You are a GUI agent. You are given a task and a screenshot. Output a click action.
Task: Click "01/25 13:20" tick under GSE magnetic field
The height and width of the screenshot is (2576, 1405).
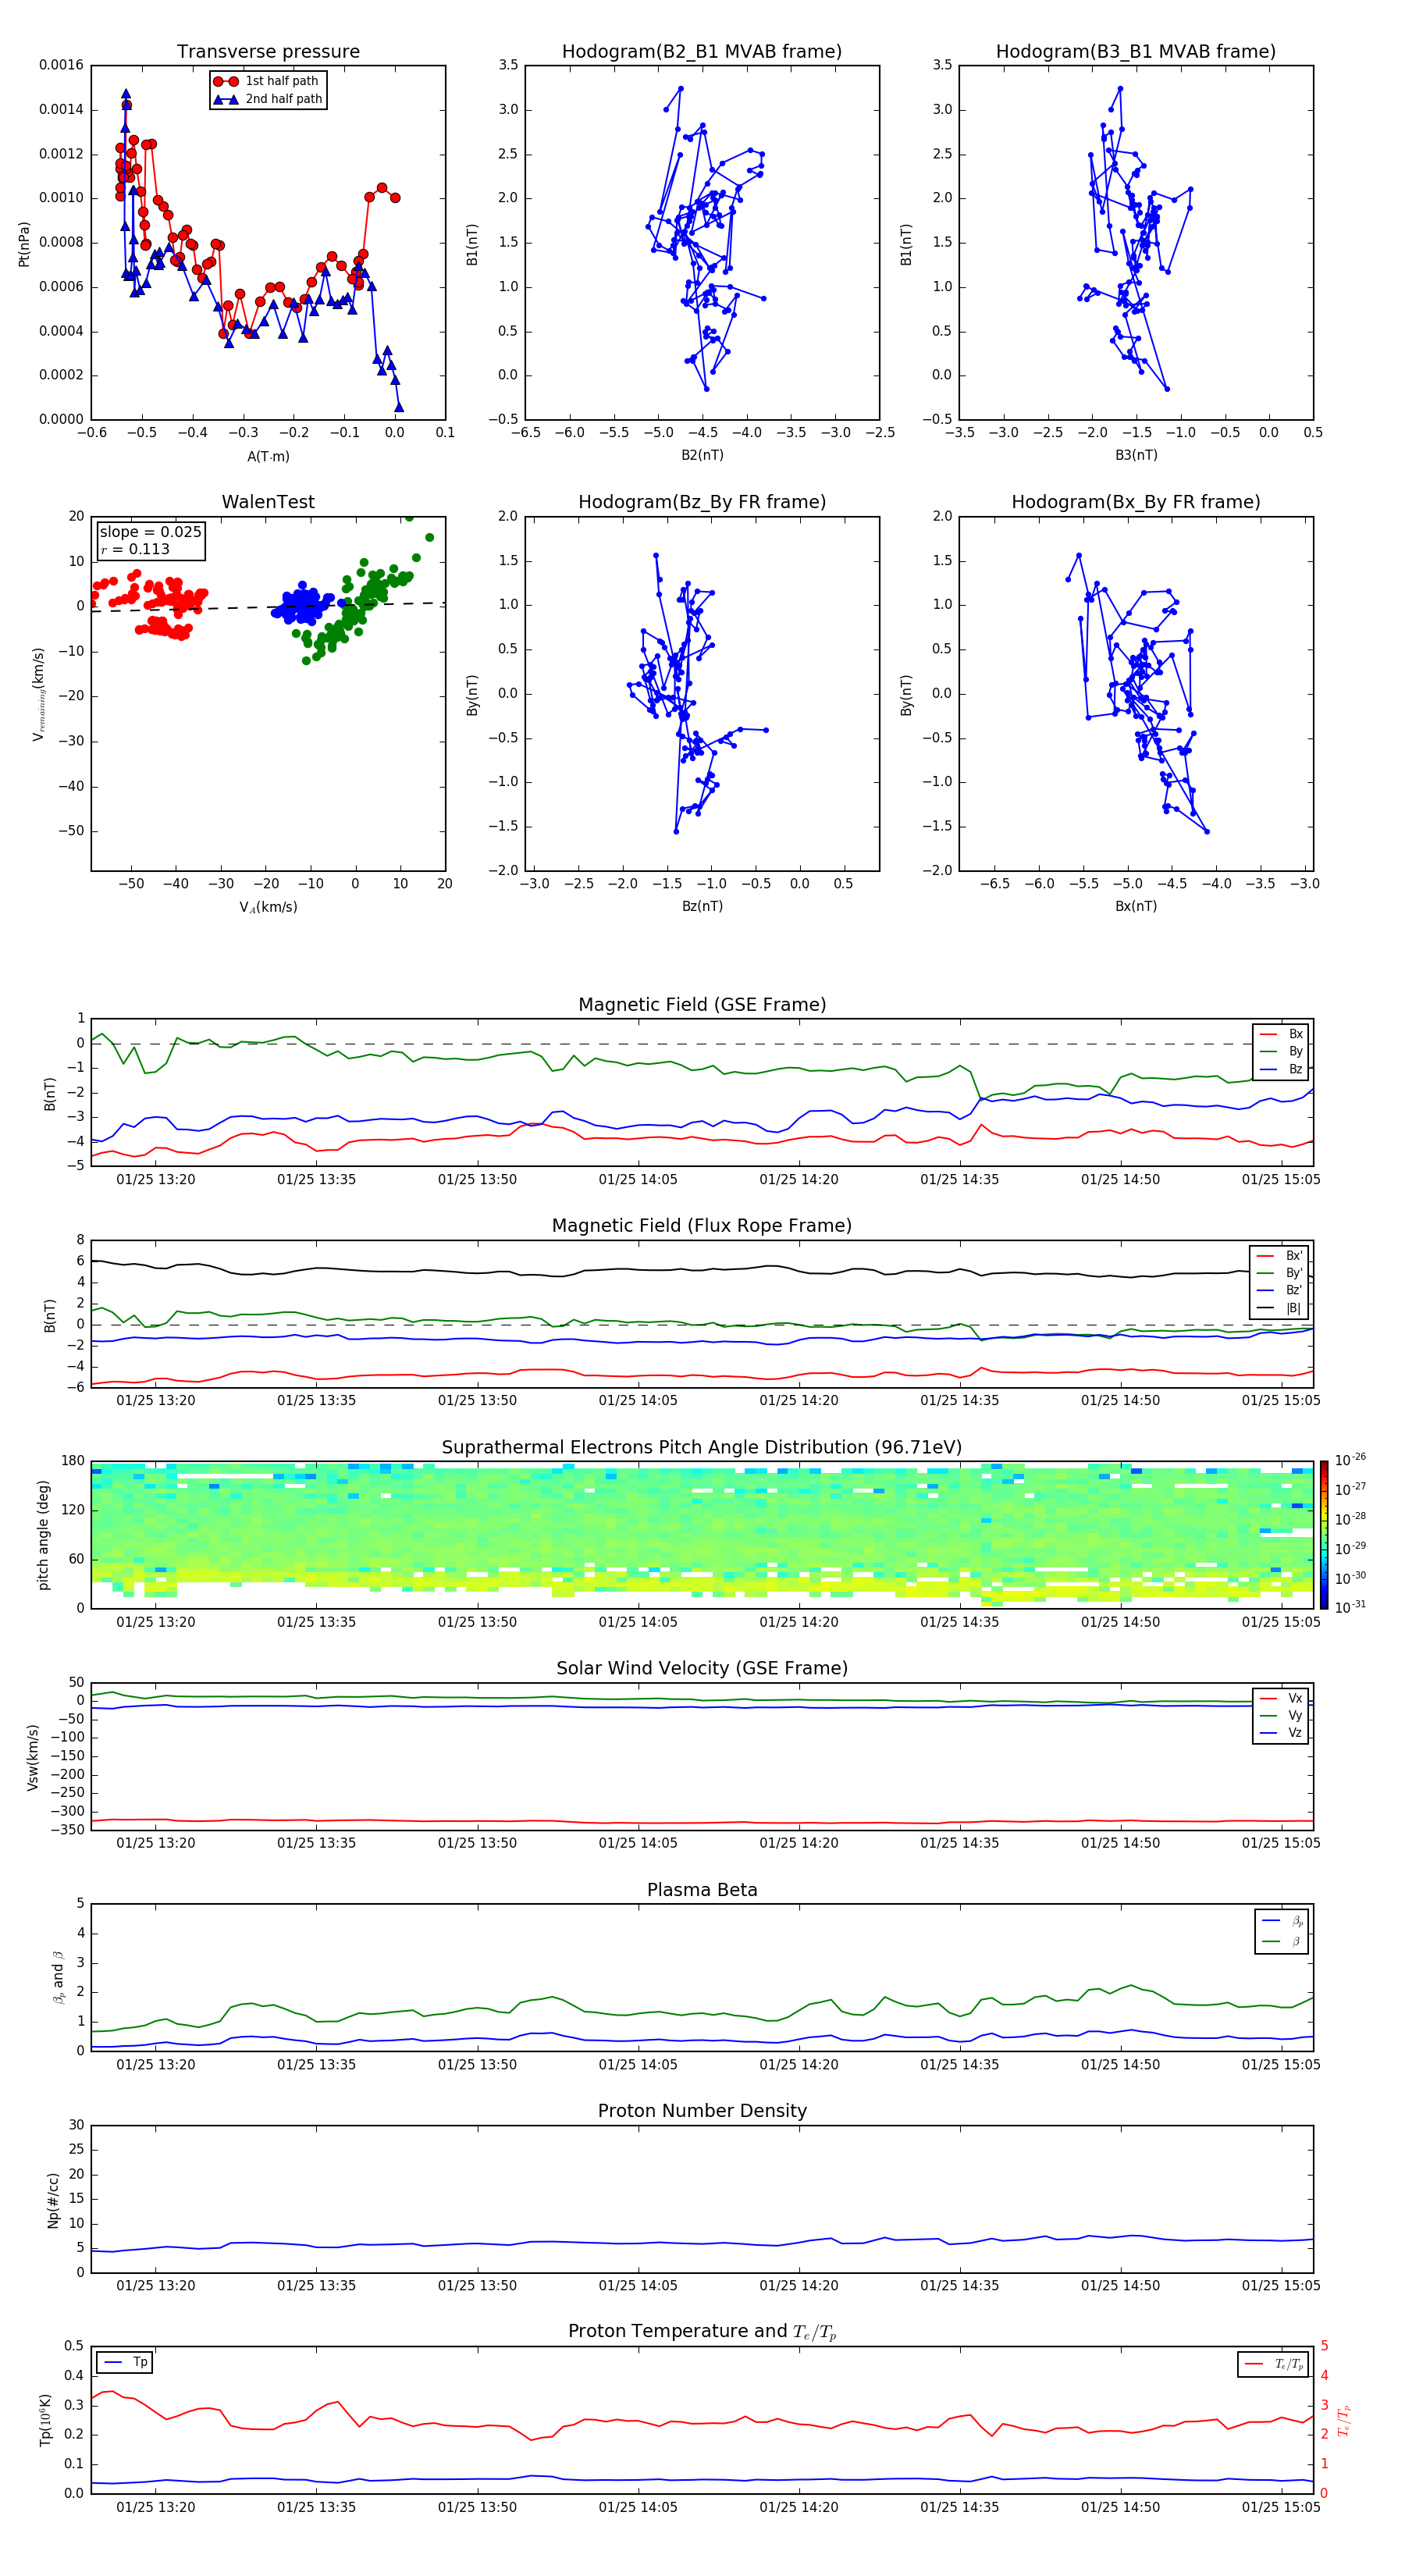click(x=156, y=1180)
